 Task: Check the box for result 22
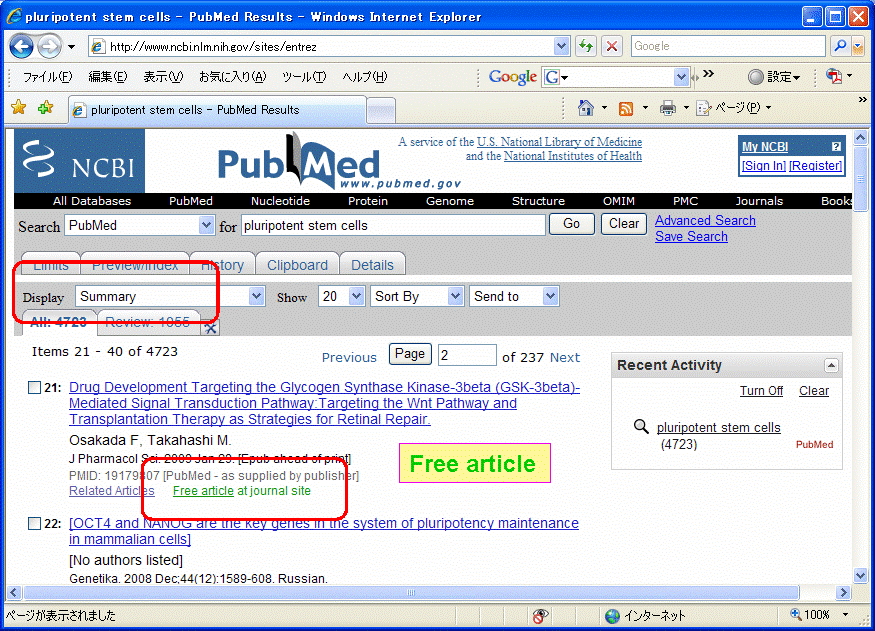coord(34,523)
